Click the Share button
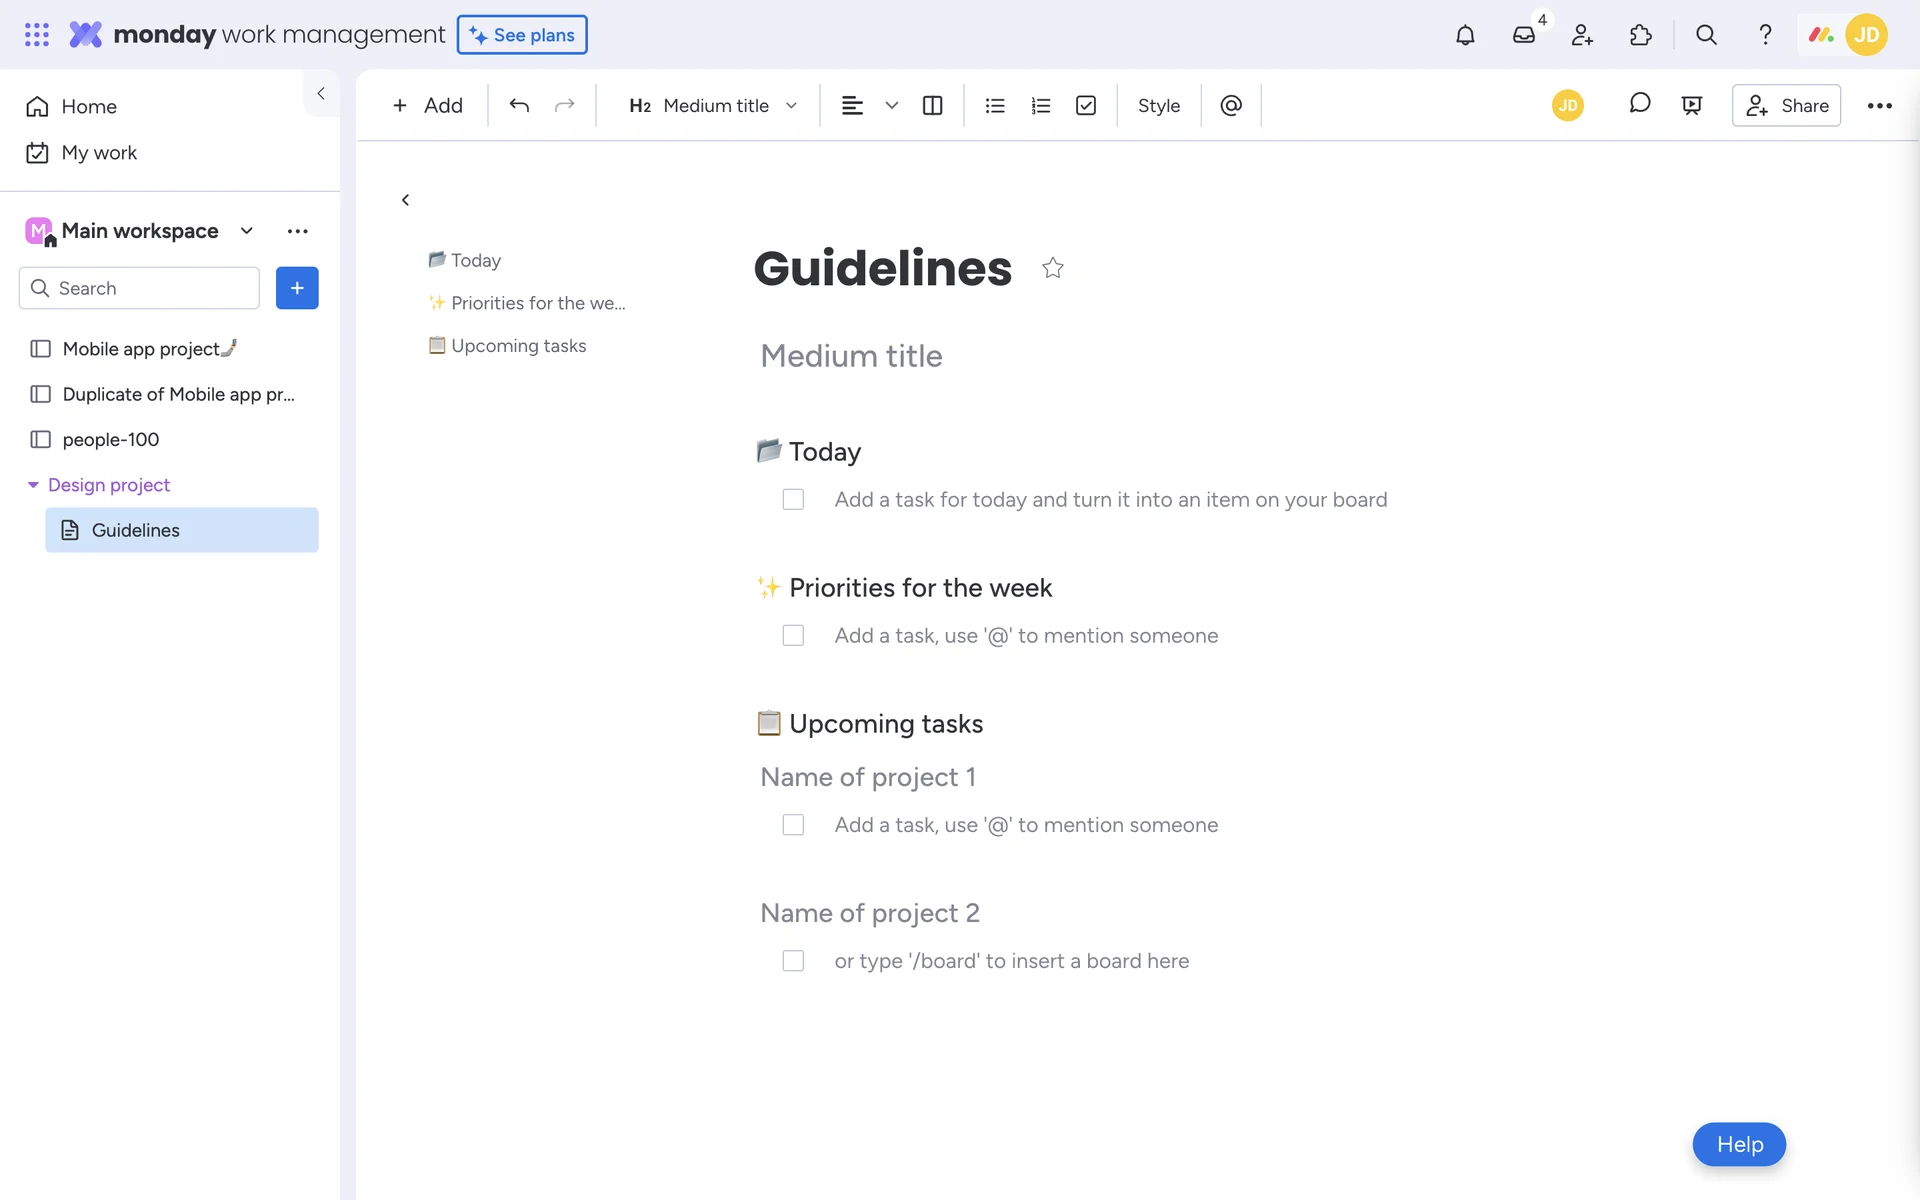 pos(1786,105)
